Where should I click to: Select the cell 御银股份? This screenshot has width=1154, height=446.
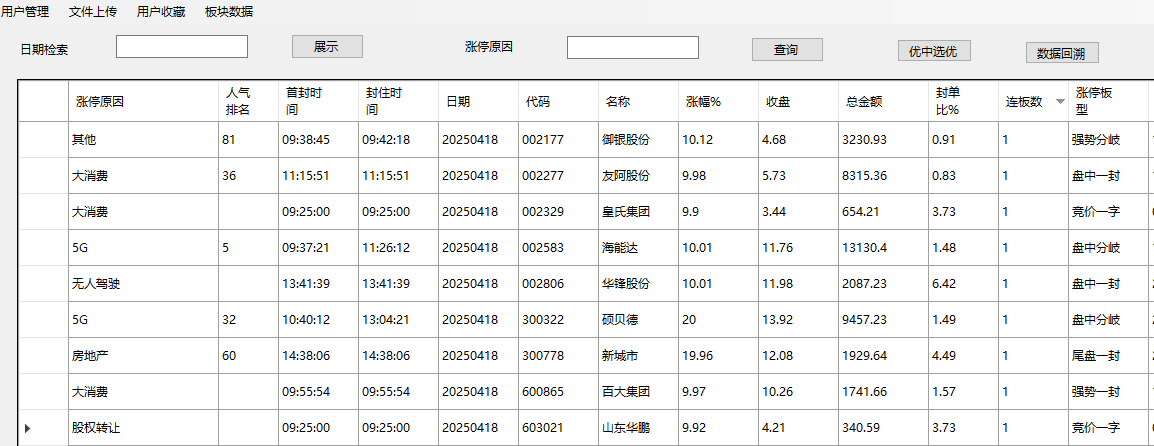tap(638, 140)
